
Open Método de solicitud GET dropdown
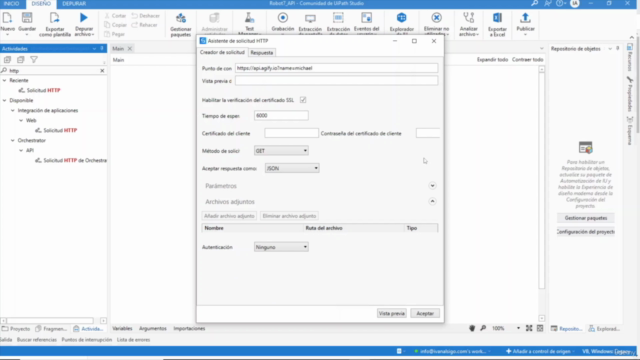(281, 151)
